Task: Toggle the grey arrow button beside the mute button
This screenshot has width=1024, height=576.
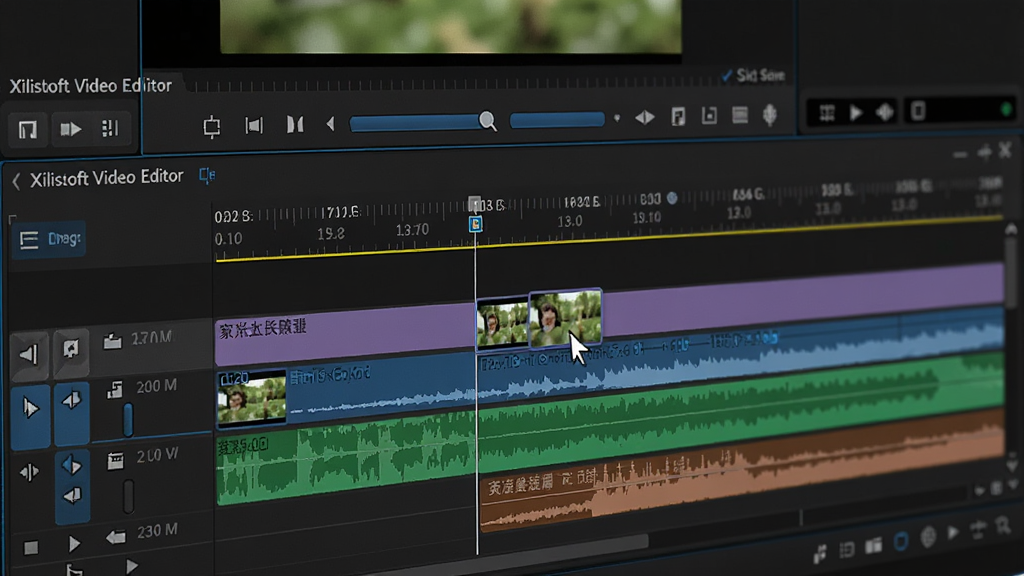Action: (x=71, y=350)
